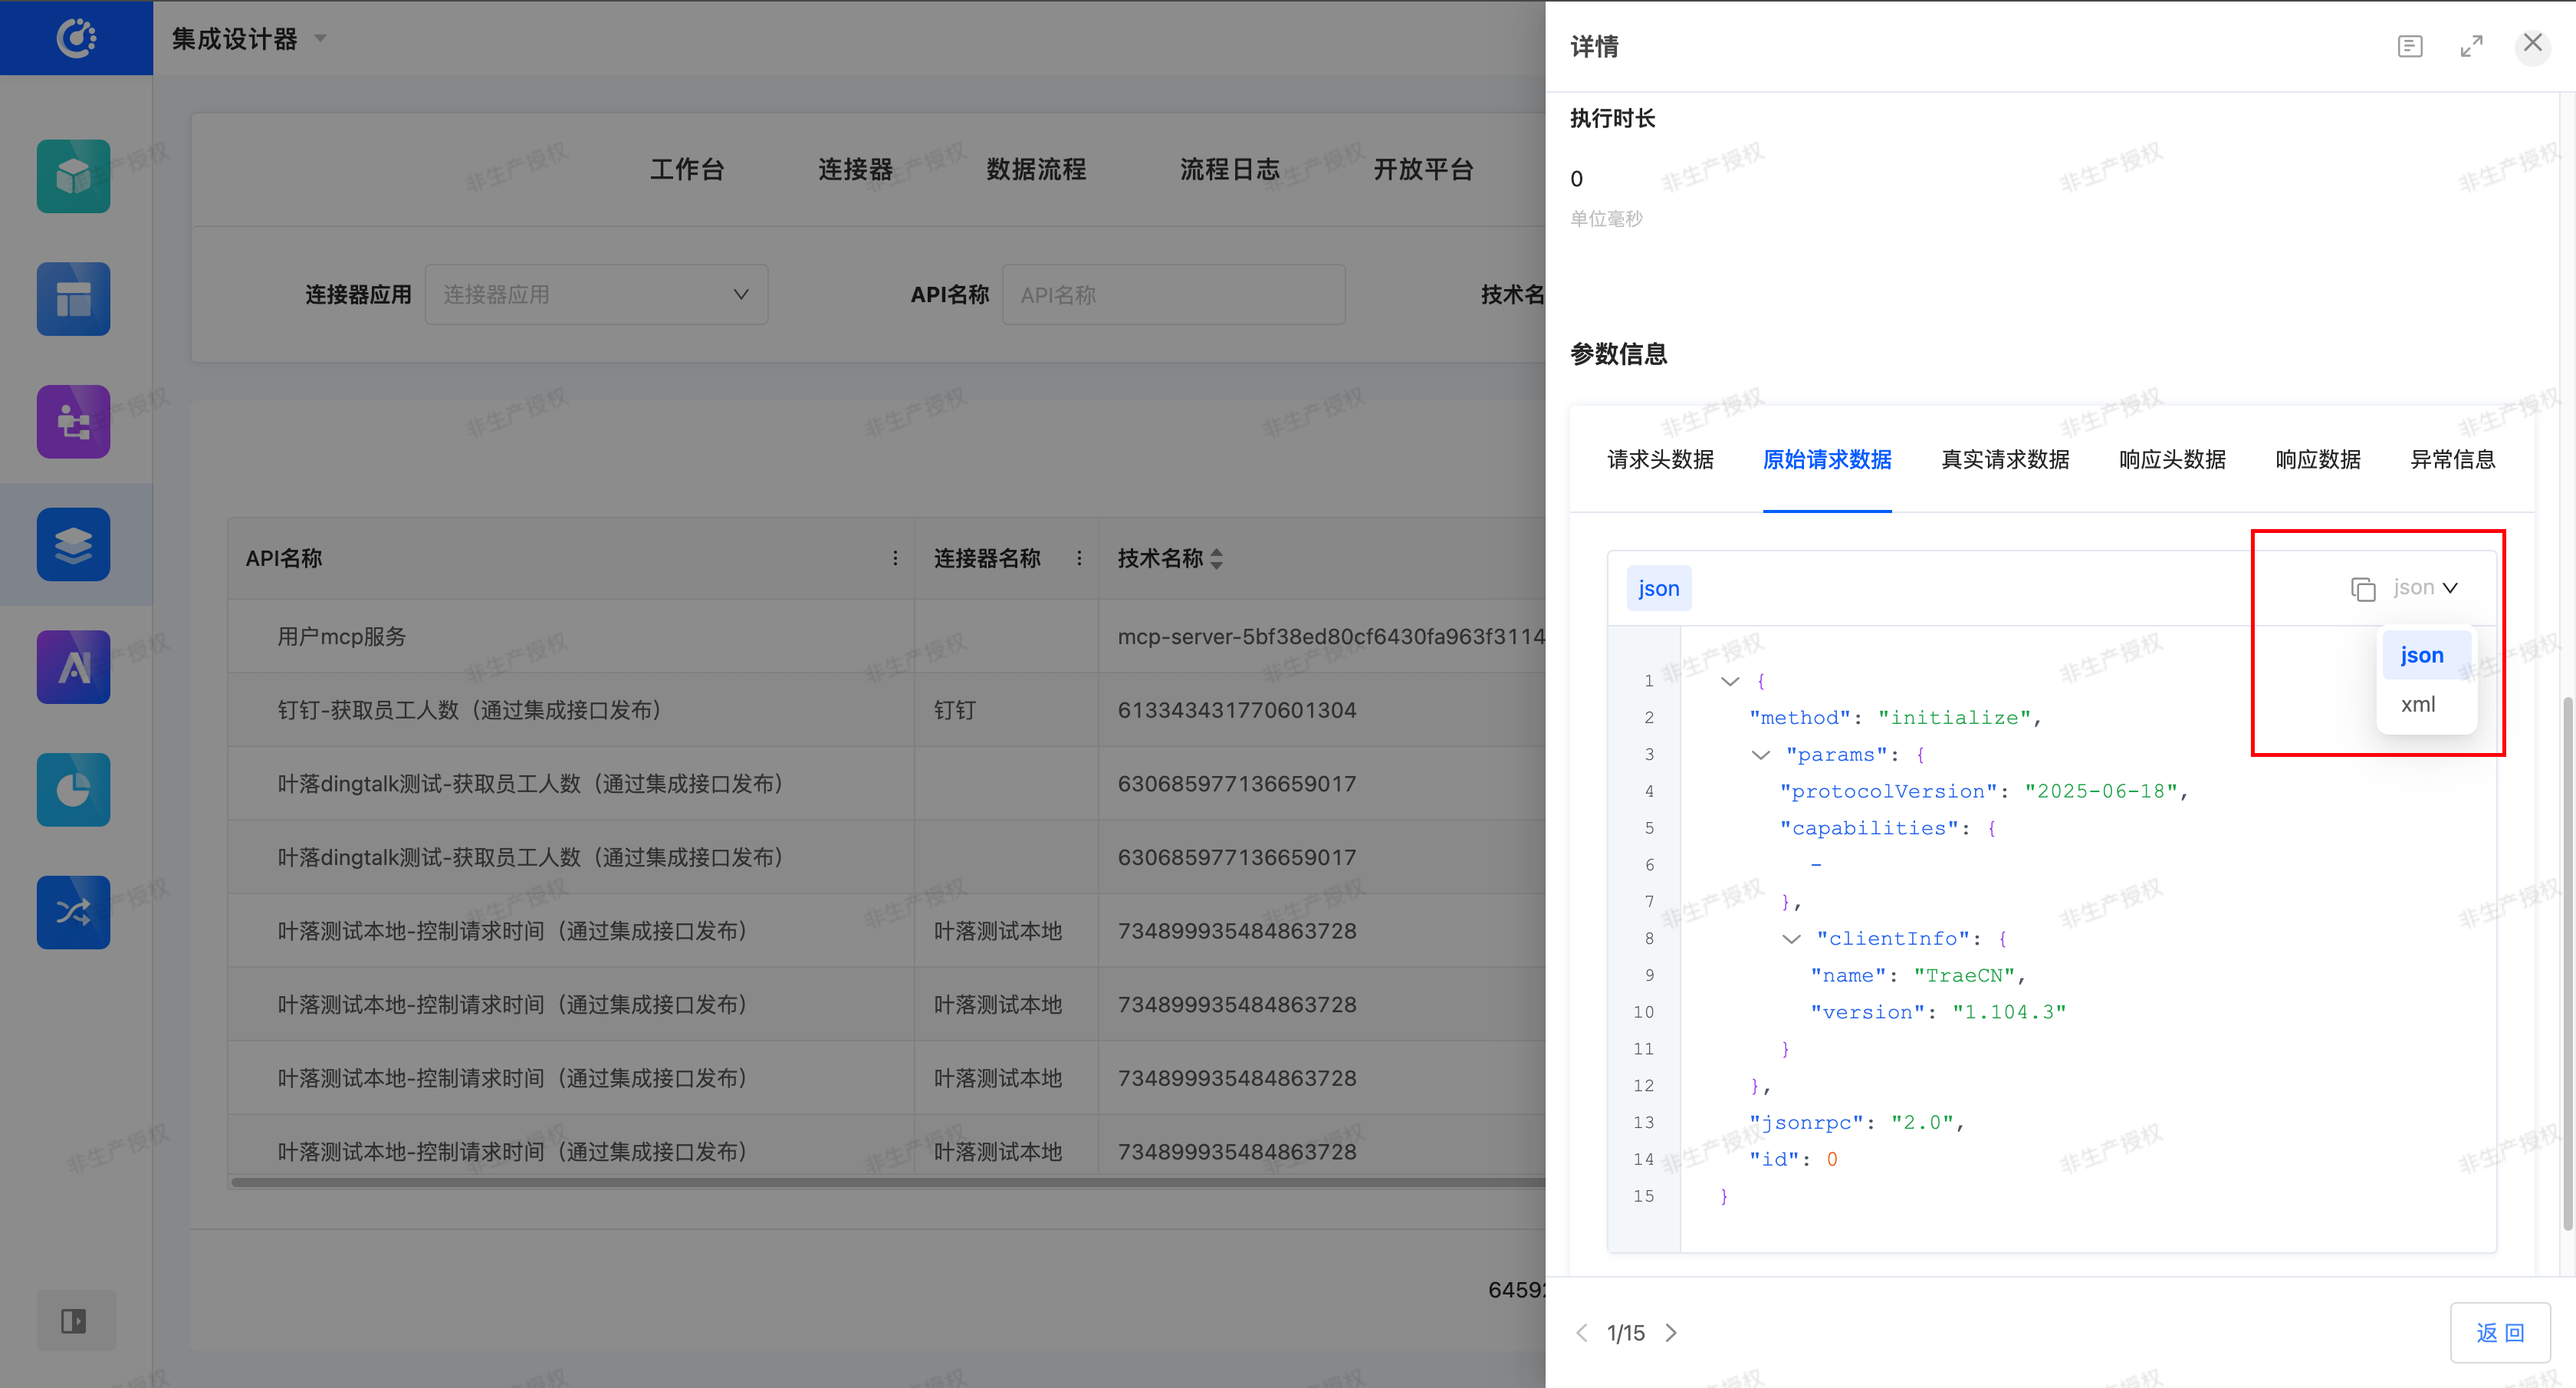
Task: Collapse the "clientInfo" node in JSON viewer
Action: tap(1791, 938)
